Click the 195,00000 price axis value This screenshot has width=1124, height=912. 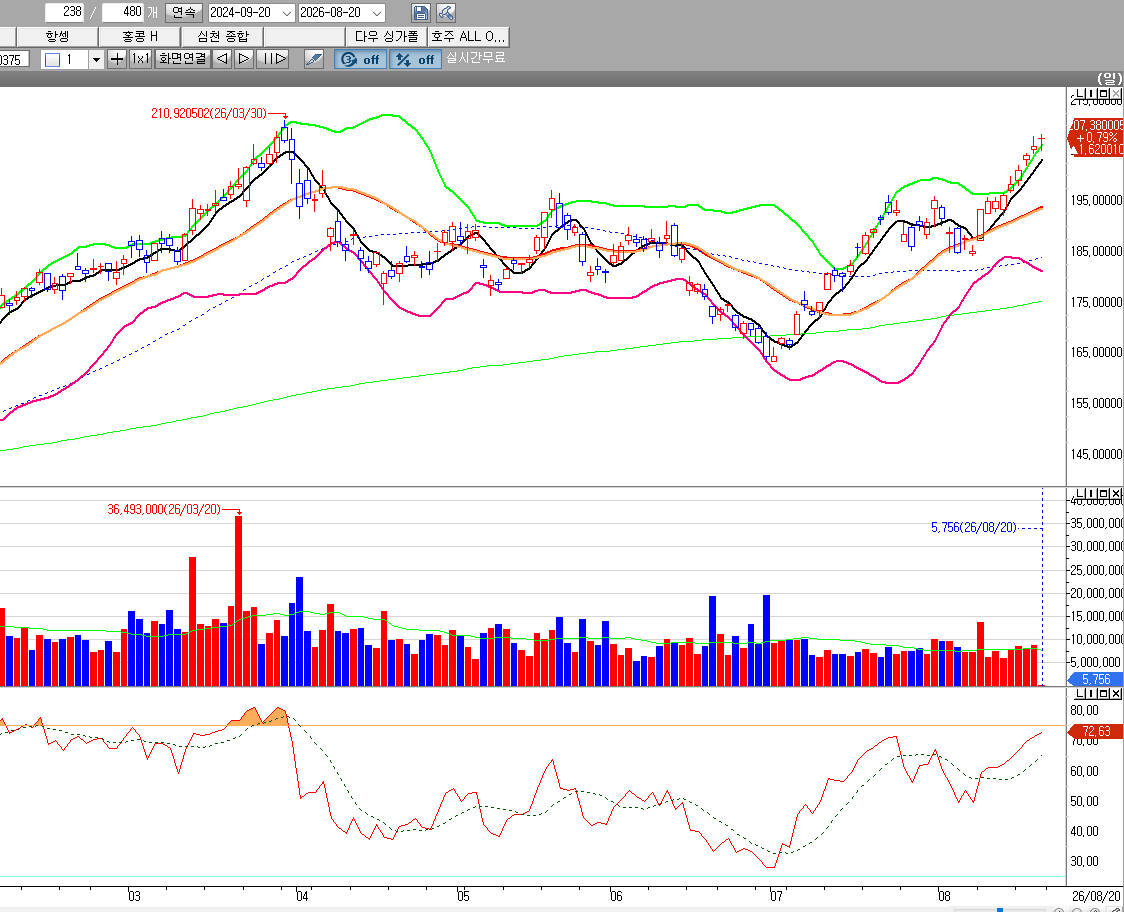point(1096,200)
